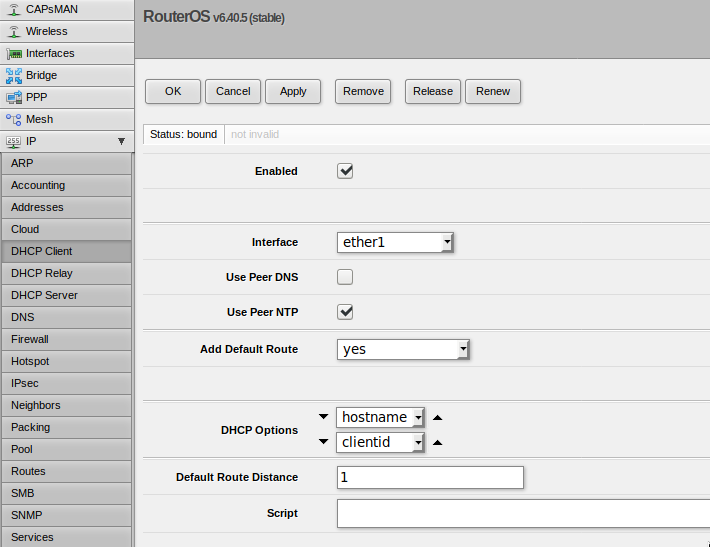Click the RouterOS v6.40.5 title
The width and height of the screenshot is (710, 547).
pyautogui.click(x=214, y=17)
